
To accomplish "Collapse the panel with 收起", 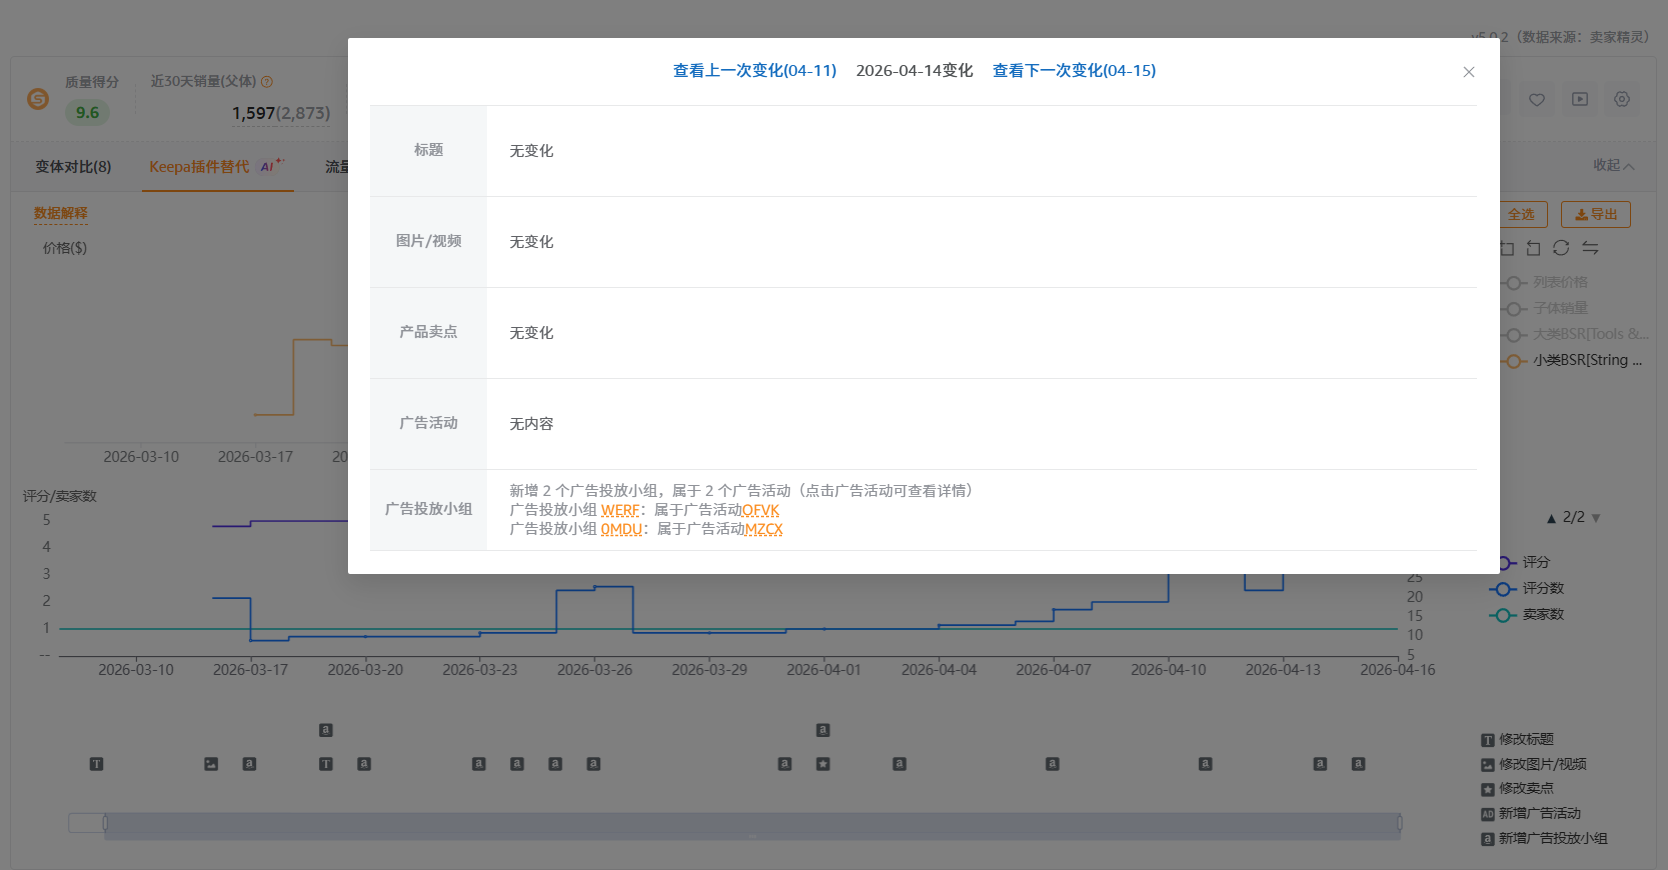I will pyautogui.click(x=1612, y=165).
